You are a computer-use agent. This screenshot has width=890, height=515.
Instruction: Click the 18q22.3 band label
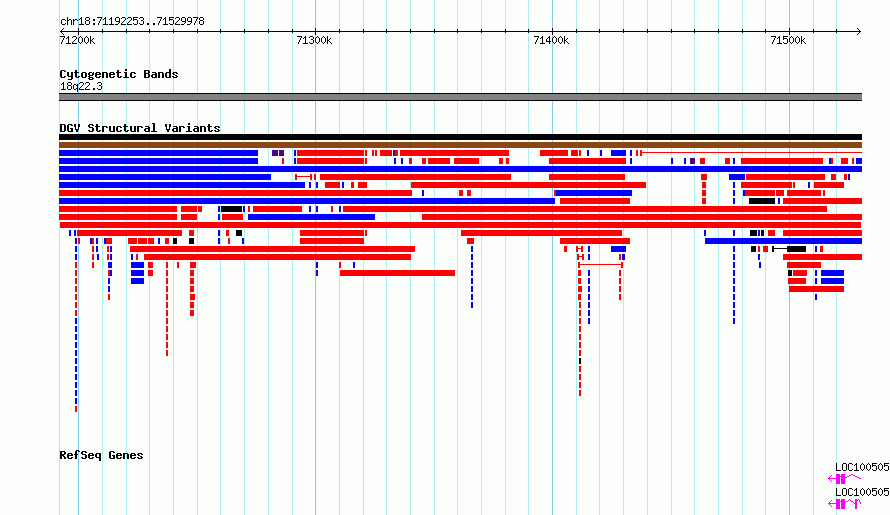pos(81,86)
